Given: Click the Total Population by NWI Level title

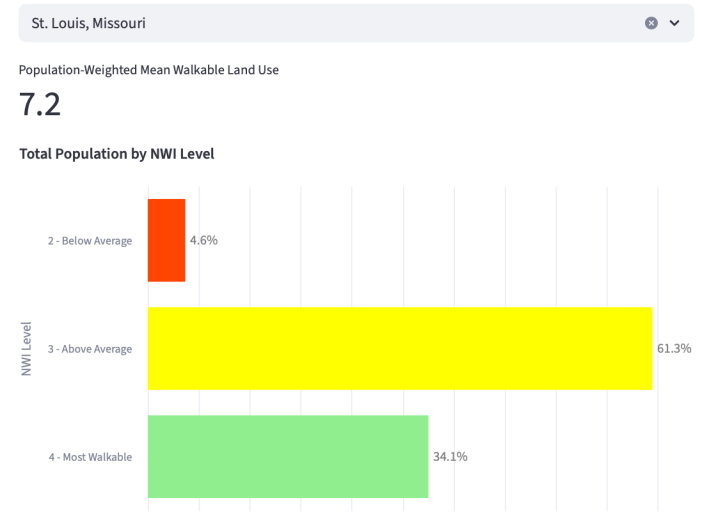Looking at the screenshot, I should pyautogui.click(x=116, y=154).
